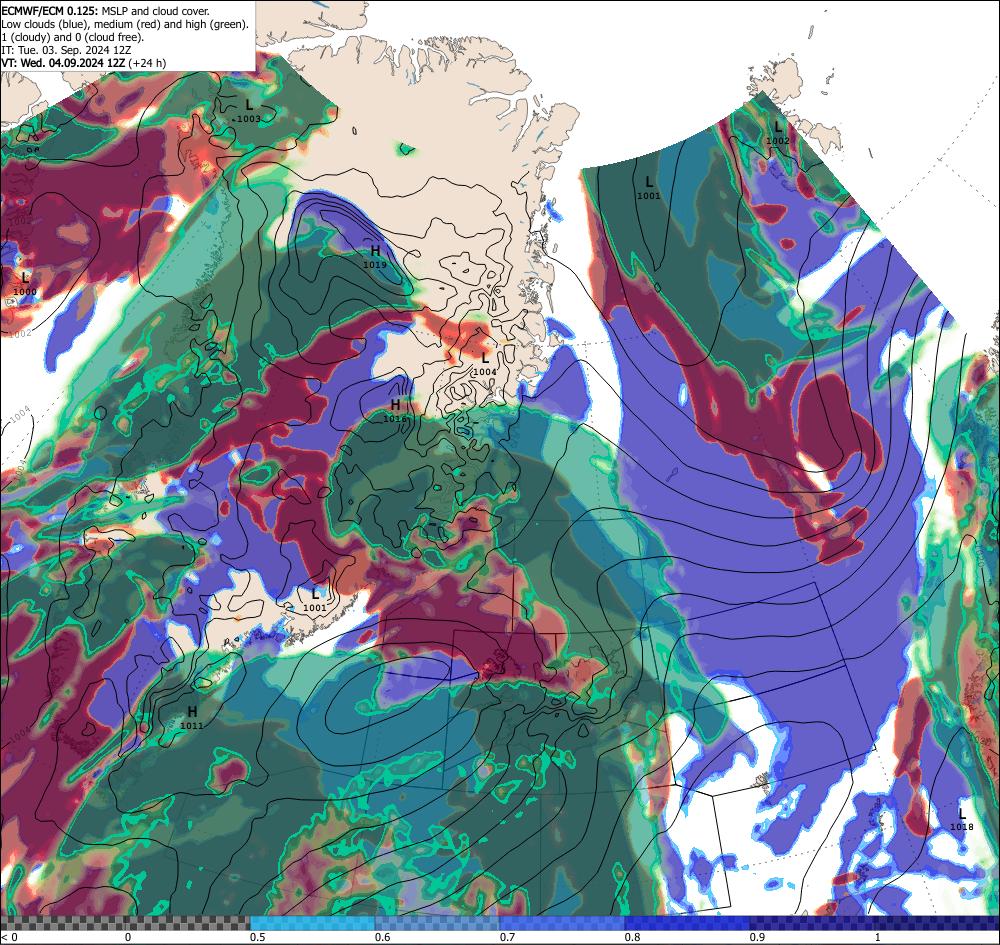This screenshot has height=945, width=1000.
Task: Pick the 0.8–0.9 legend color swatch
Action: tap(688, 923)
